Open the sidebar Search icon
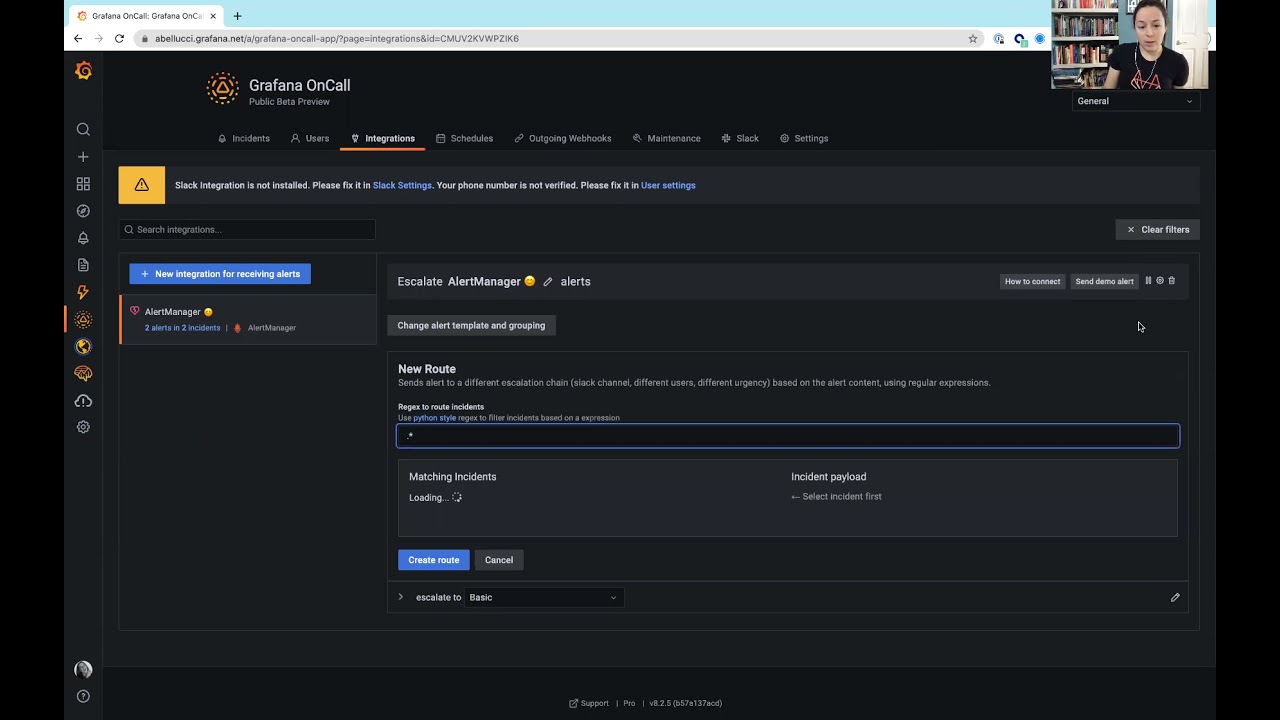This screenshot has width=1280, height=720. coord(83,129)
